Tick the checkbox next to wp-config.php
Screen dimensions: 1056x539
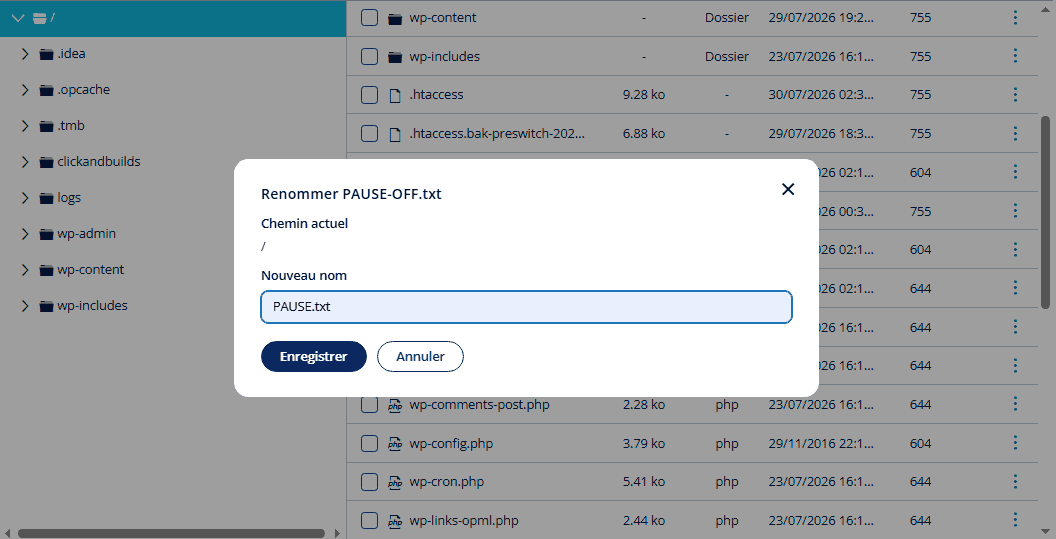[x=369, y=443]
